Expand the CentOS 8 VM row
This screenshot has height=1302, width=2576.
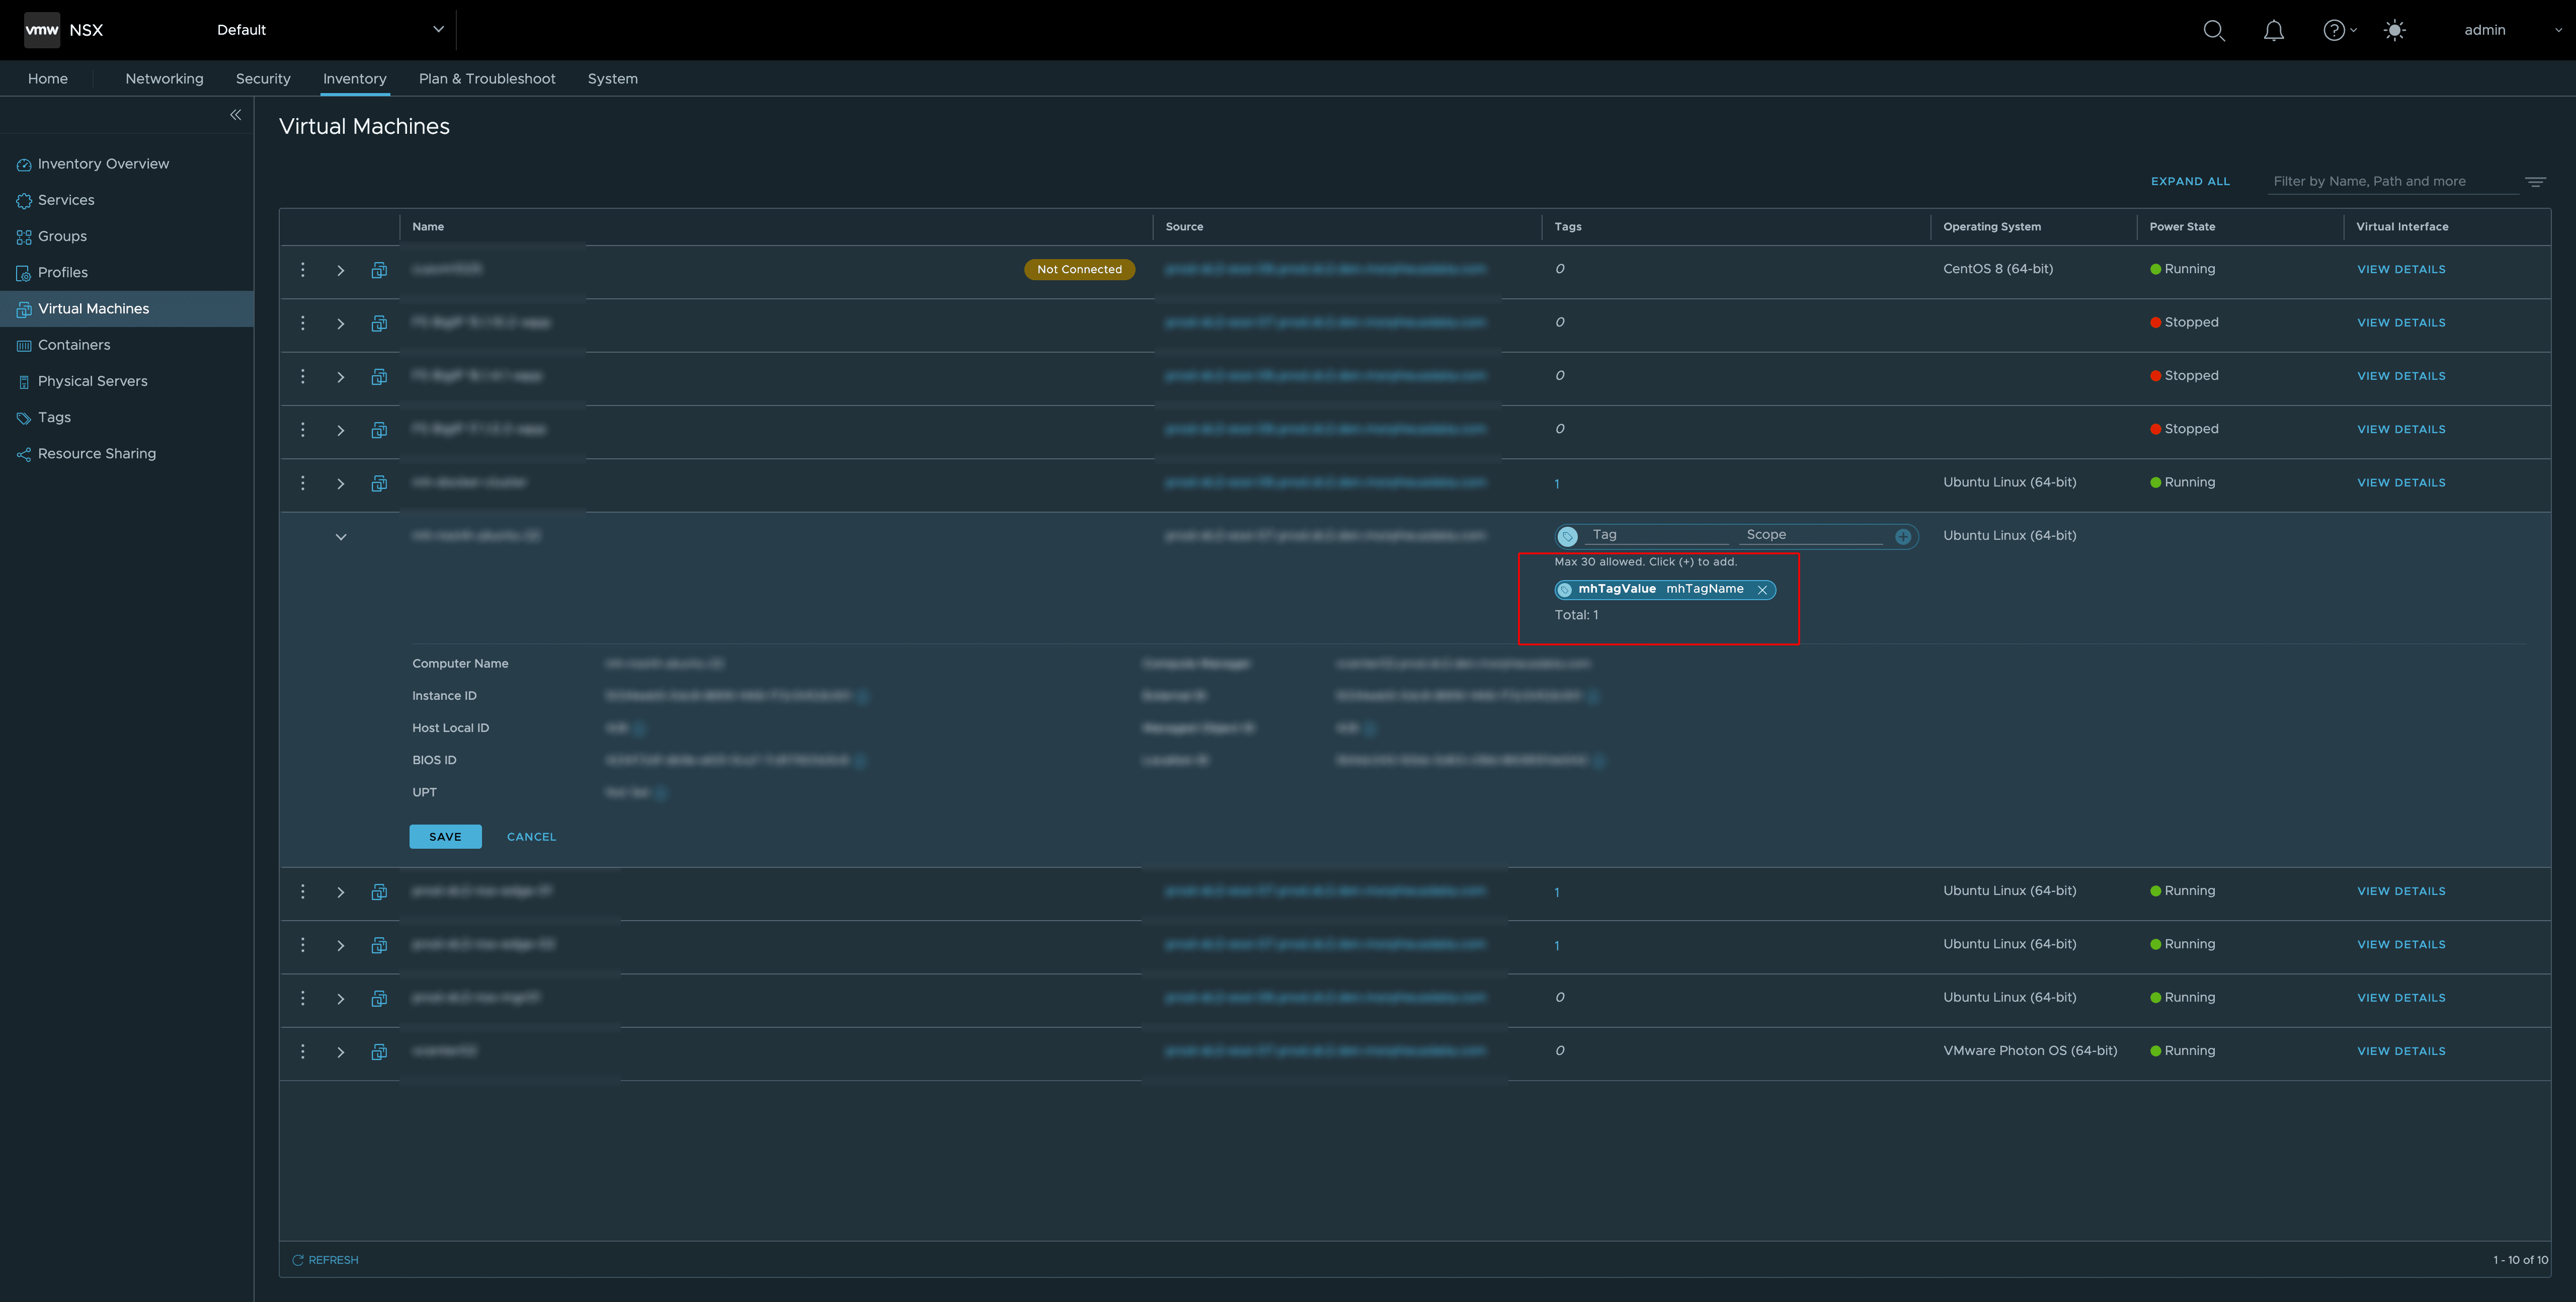(341, 271)
